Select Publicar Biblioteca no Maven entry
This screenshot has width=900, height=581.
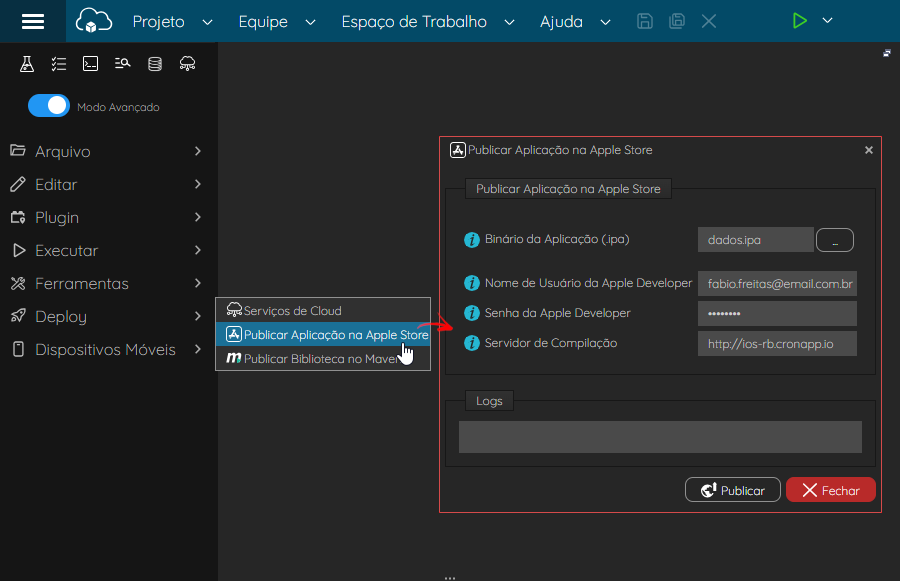[x=323, y=359]
